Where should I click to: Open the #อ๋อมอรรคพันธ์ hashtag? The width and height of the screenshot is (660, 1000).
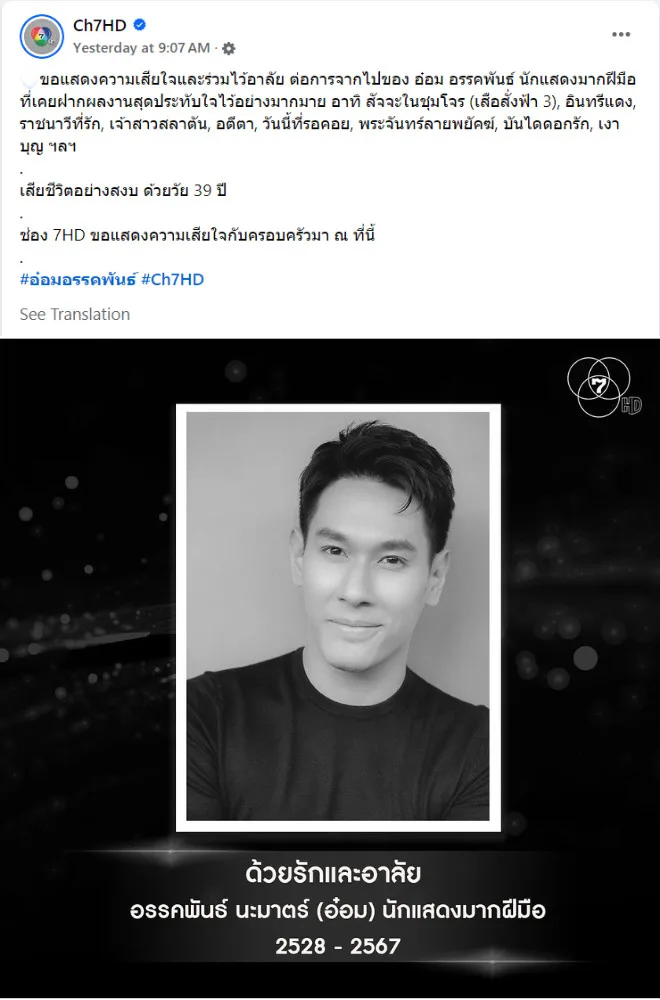[x=78, y=279]
